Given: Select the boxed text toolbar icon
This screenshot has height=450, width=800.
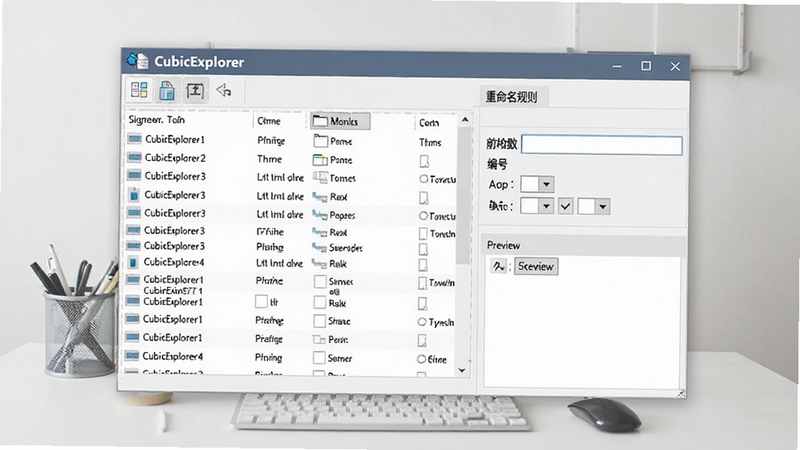Looking at the screenshot, I should pos(195,91).
